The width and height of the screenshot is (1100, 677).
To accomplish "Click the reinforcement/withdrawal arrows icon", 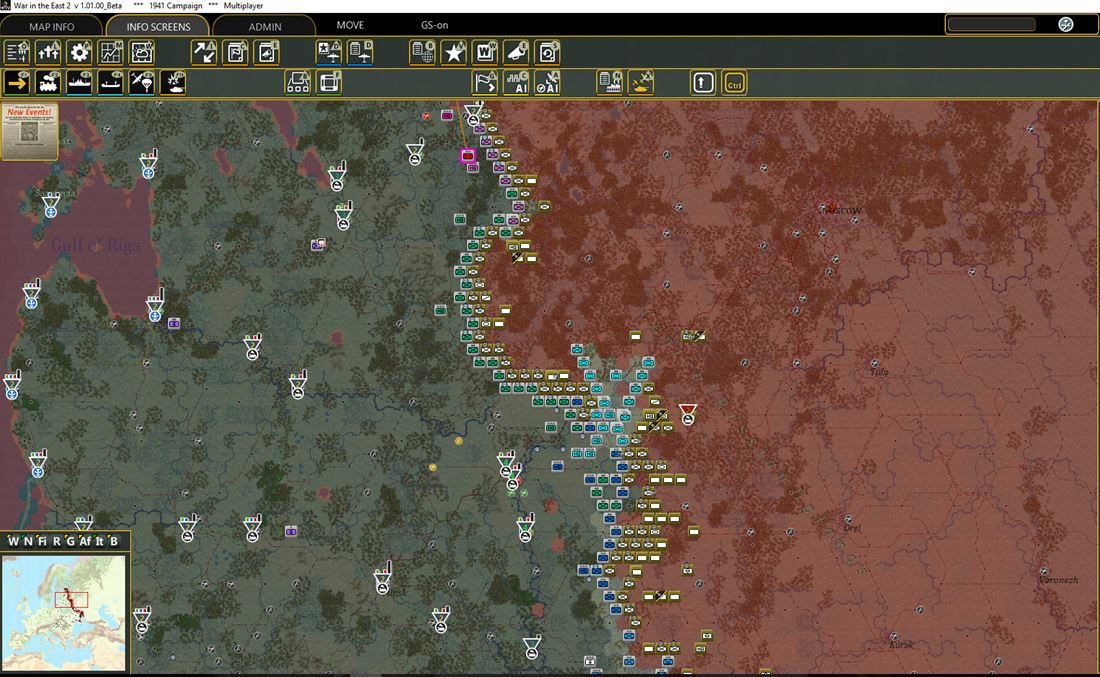I will (204, 53).
